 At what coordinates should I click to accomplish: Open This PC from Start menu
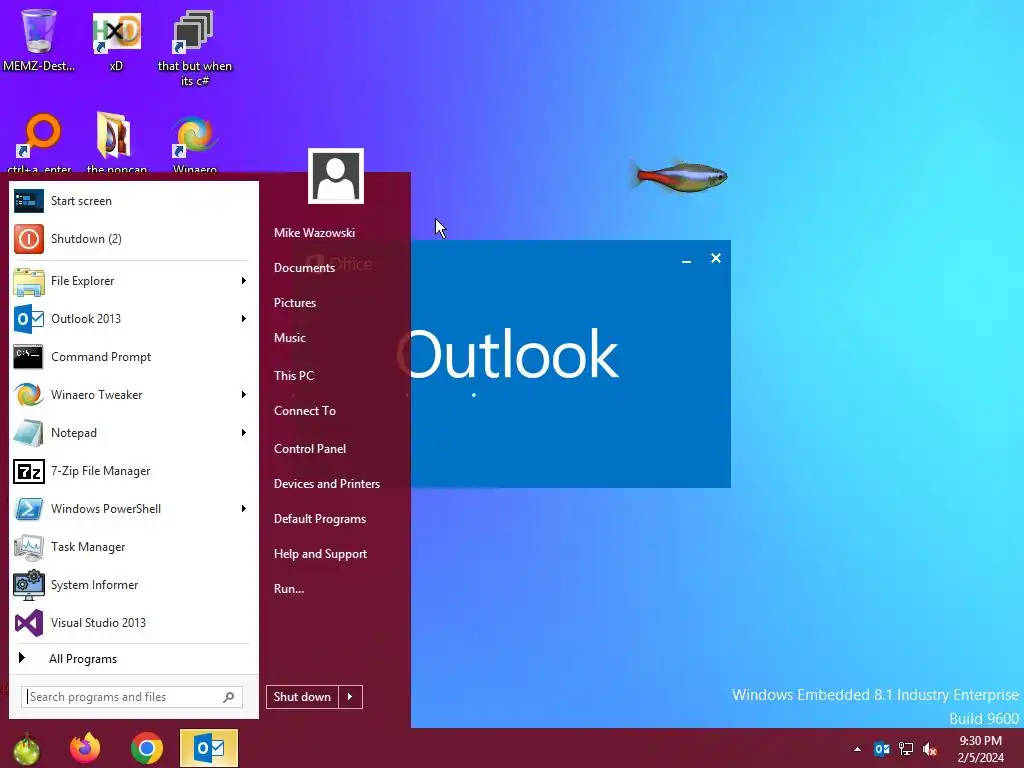(294, 376)
